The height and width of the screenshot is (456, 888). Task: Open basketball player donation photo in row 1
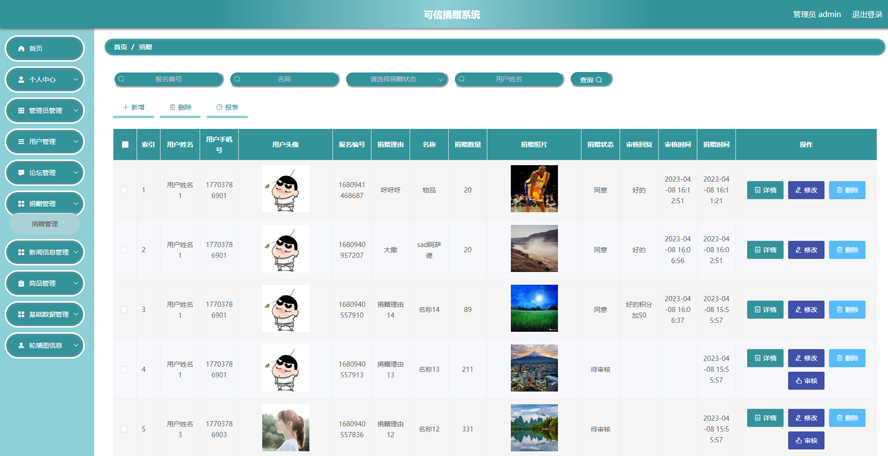(534, 189)
